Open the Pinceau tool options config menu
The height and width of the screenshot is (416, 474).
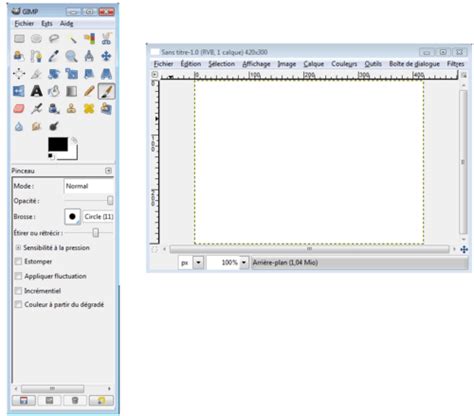[x=108, y=171]
